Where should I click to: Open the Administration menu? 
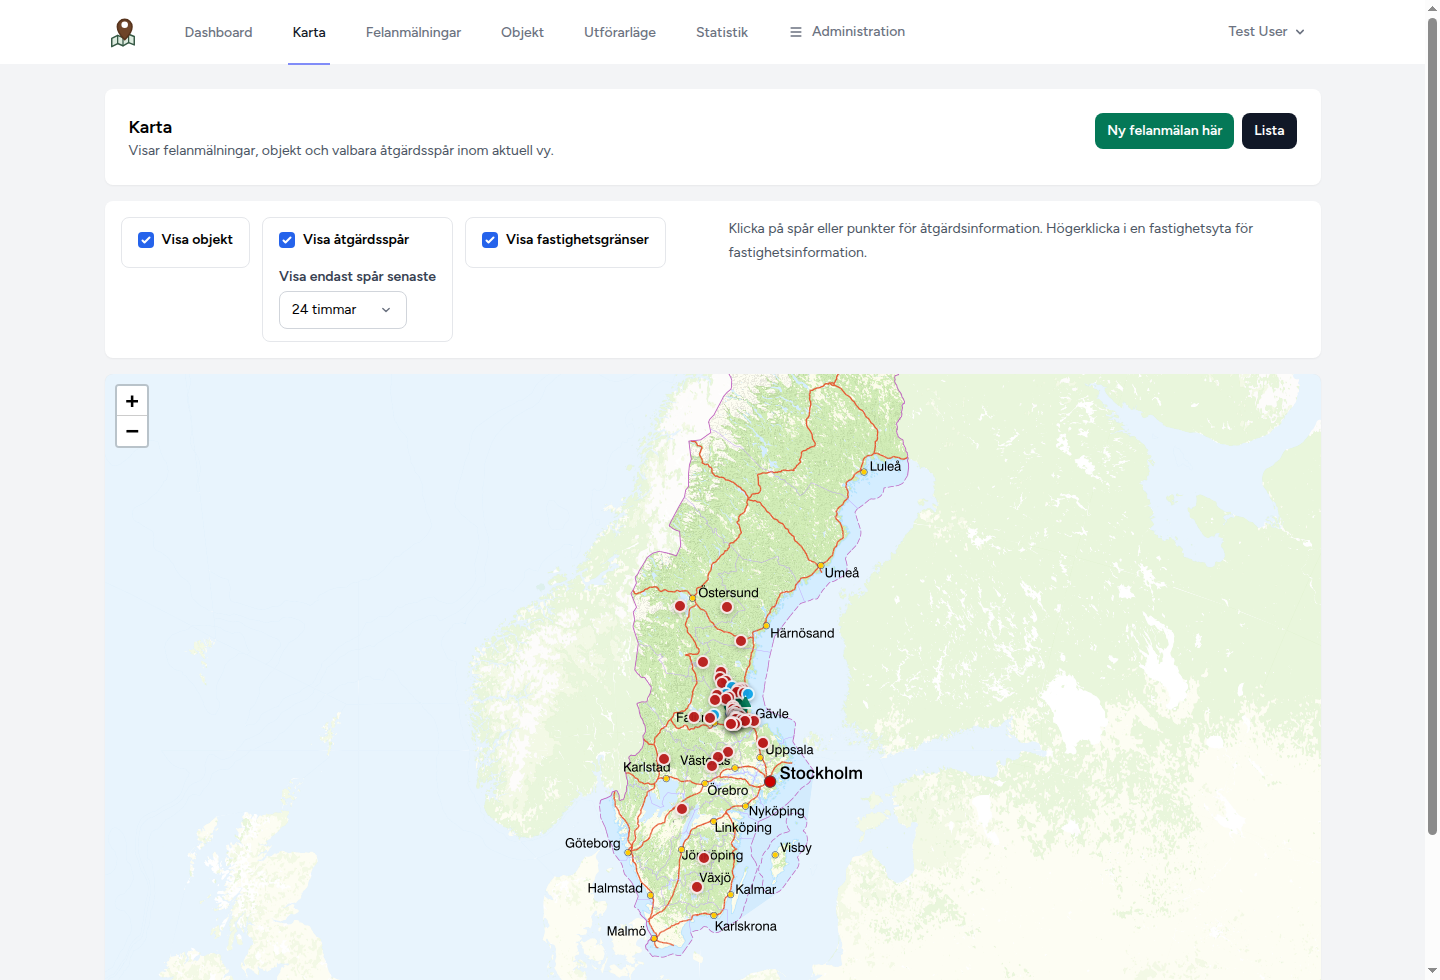click(x=848, y=32)
